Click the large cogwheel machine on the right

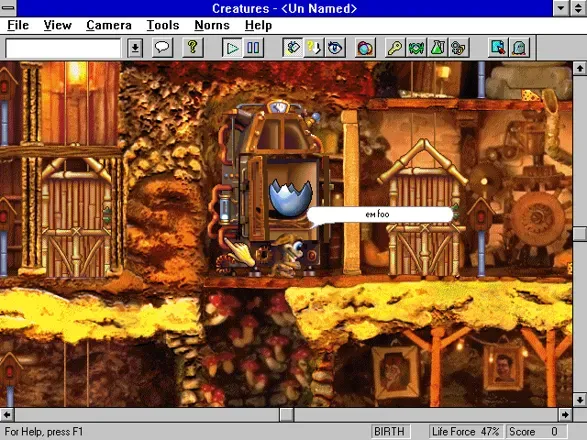tap(538, 219)
